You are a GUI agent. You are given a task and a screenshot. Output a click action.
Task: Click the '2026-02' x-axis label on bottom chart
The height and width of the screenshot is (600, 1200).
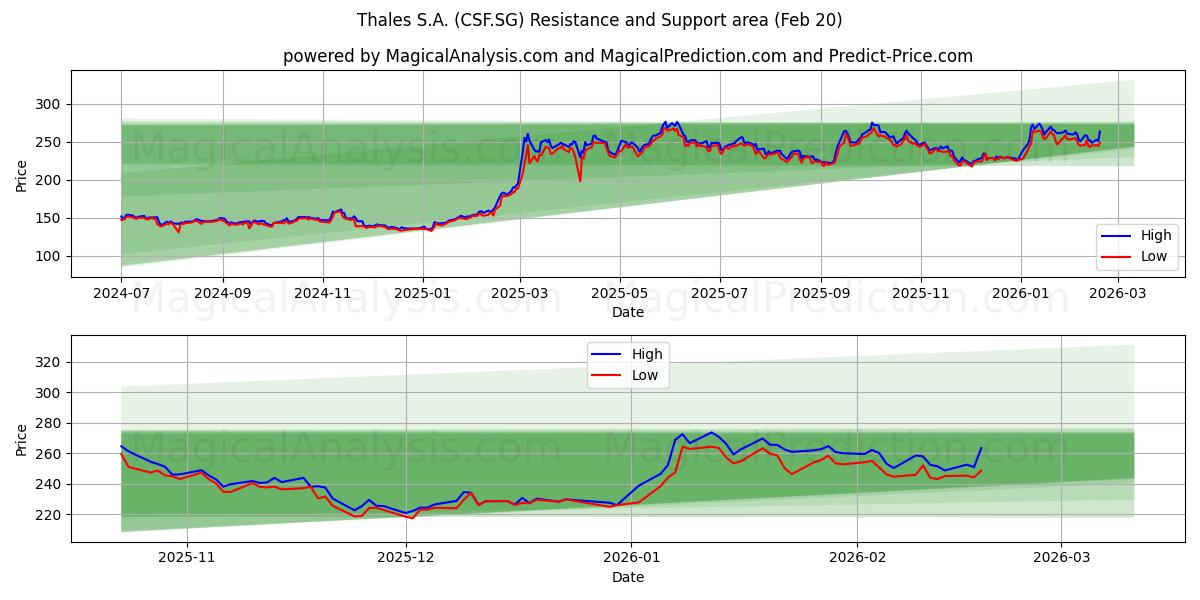coord(859,558)
